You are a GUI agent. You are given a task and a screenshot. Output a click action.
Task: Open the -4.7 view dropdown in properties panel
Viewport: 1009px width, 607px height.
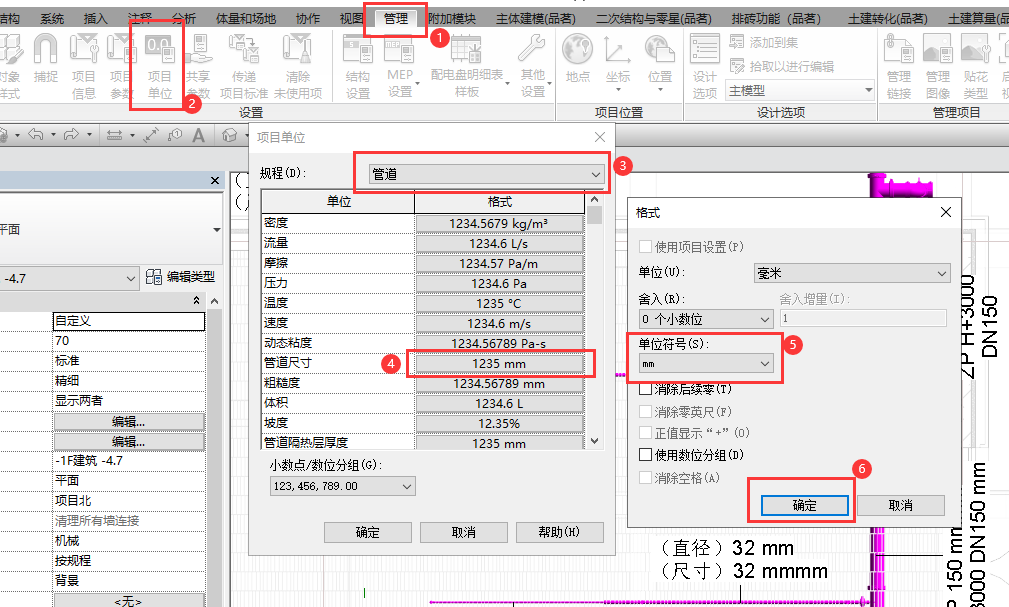click(x=69, y=279)
